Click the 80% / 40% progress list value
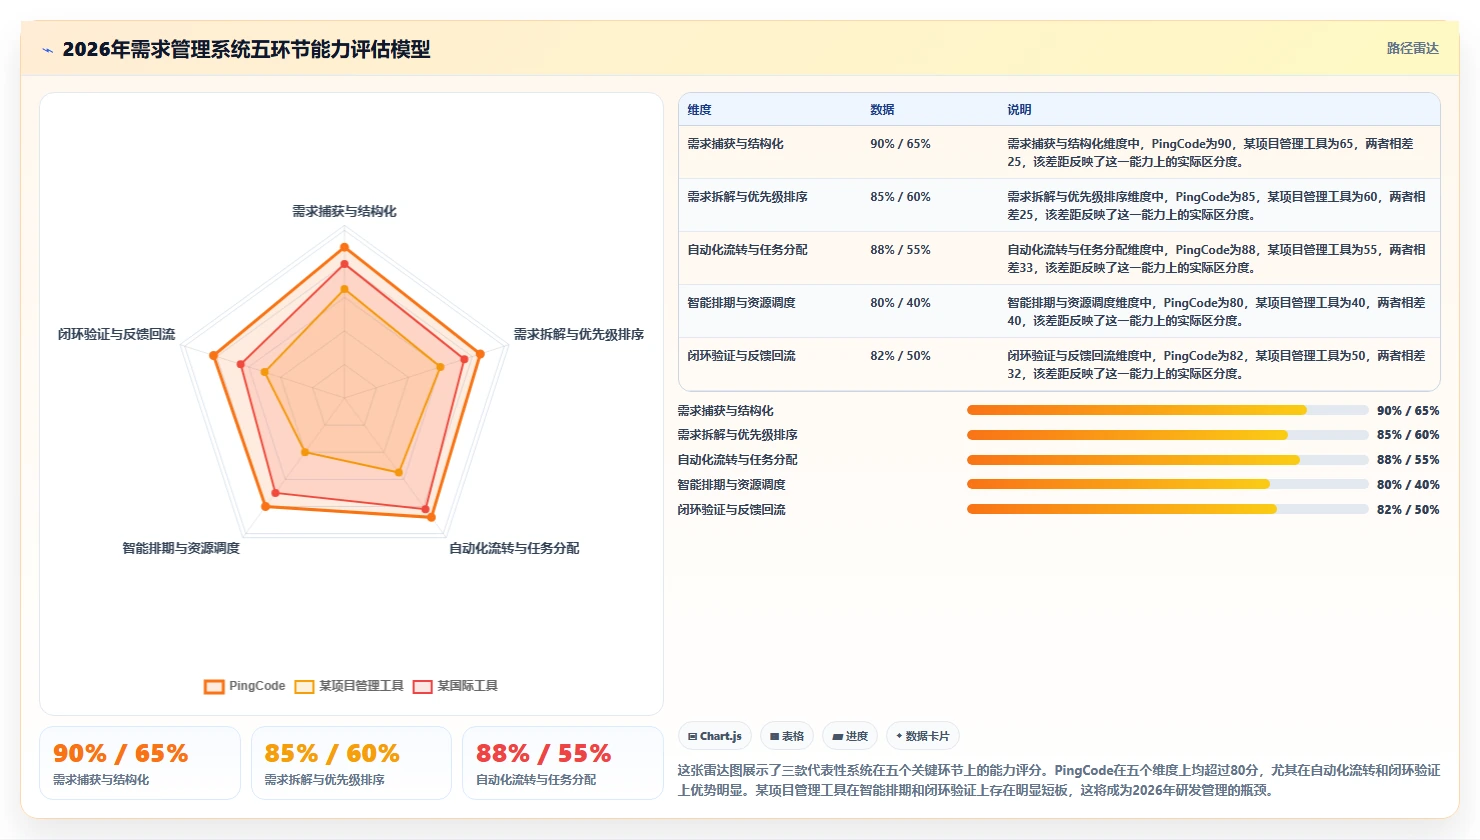Image resolution: width=1480 pixels, height=840 pixels. [x=1408, y=485]
